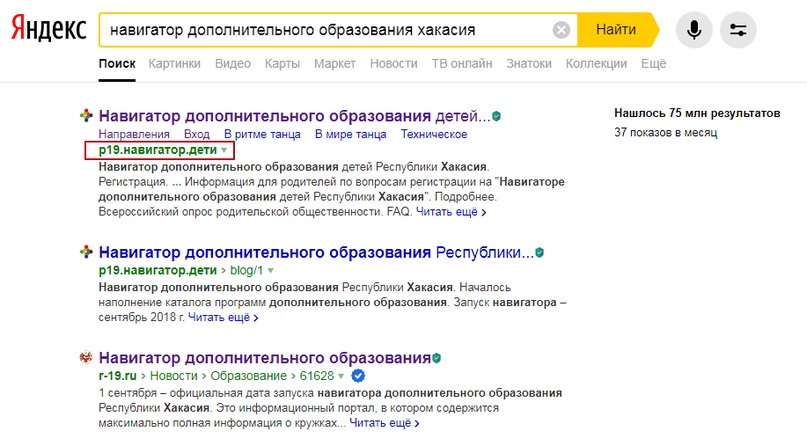
Task: Expand dropdown arrow next to first р19.навигатор.дети
Action: click(224, 150)
